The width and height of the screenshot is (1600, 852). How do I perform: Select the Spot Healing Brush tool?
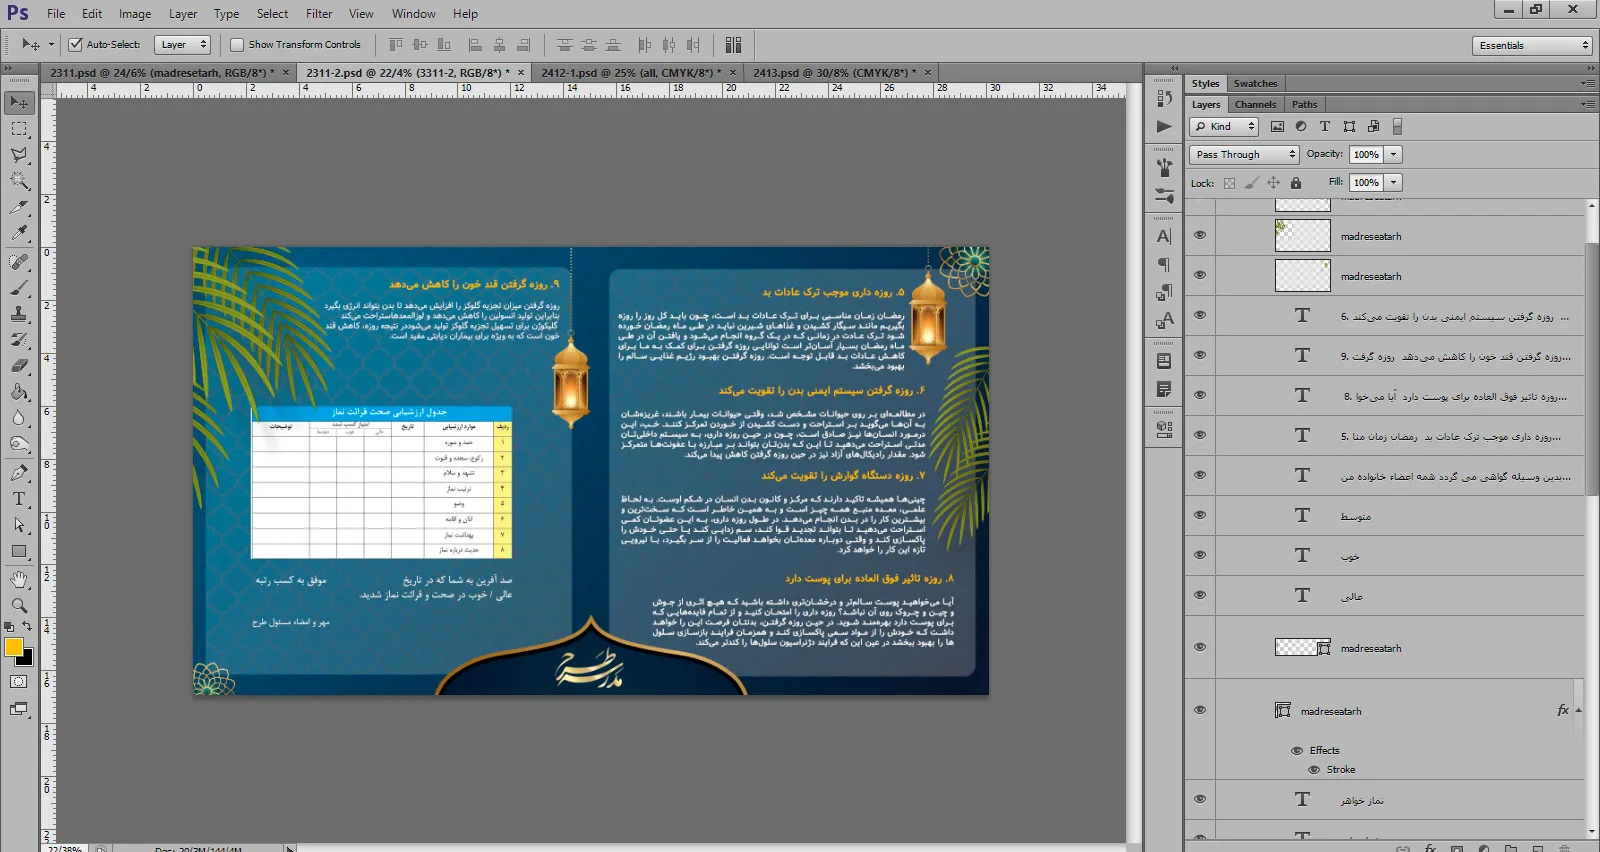click(x=19, y=262)
